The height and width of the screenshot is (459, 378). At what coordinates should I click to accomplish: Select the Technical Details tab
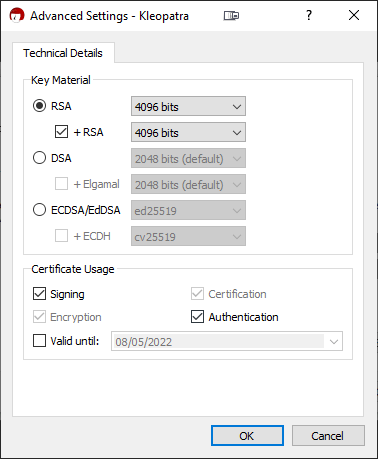click(63, 53)
